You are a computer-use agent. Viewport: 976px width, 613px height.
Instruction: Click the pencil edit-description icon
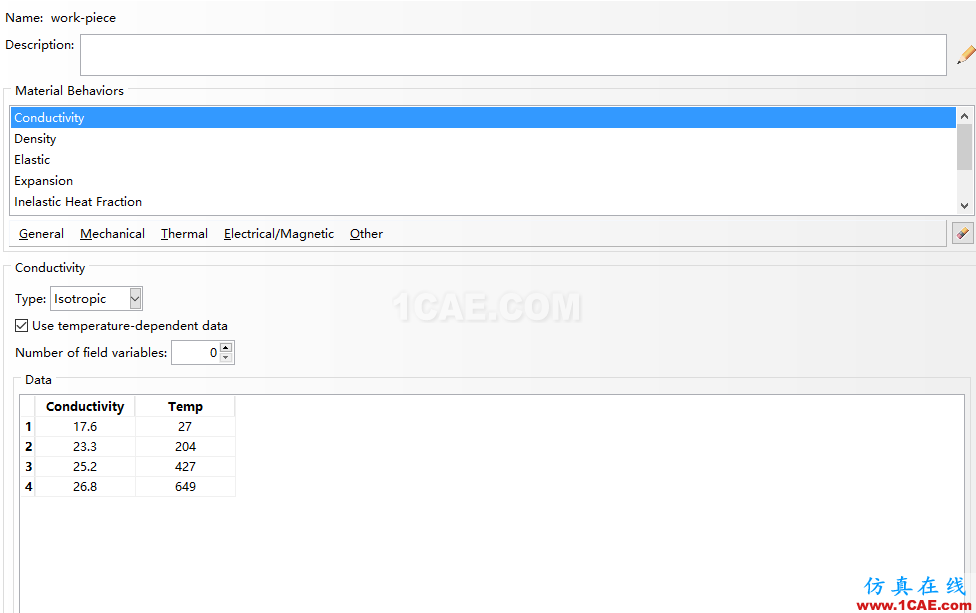tap(965, 55)
